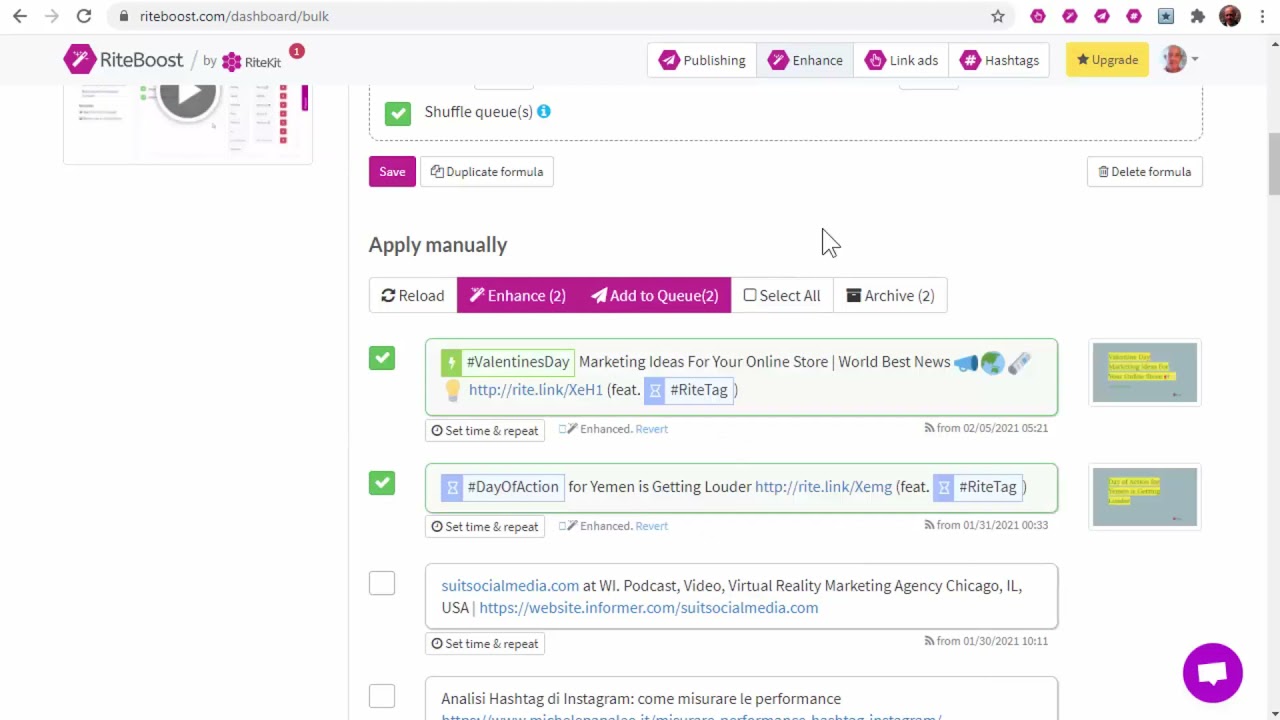The image size is (1280, 720).
Task: Open the rite.link/XeH1 link
Action: (x=536, y=390)
